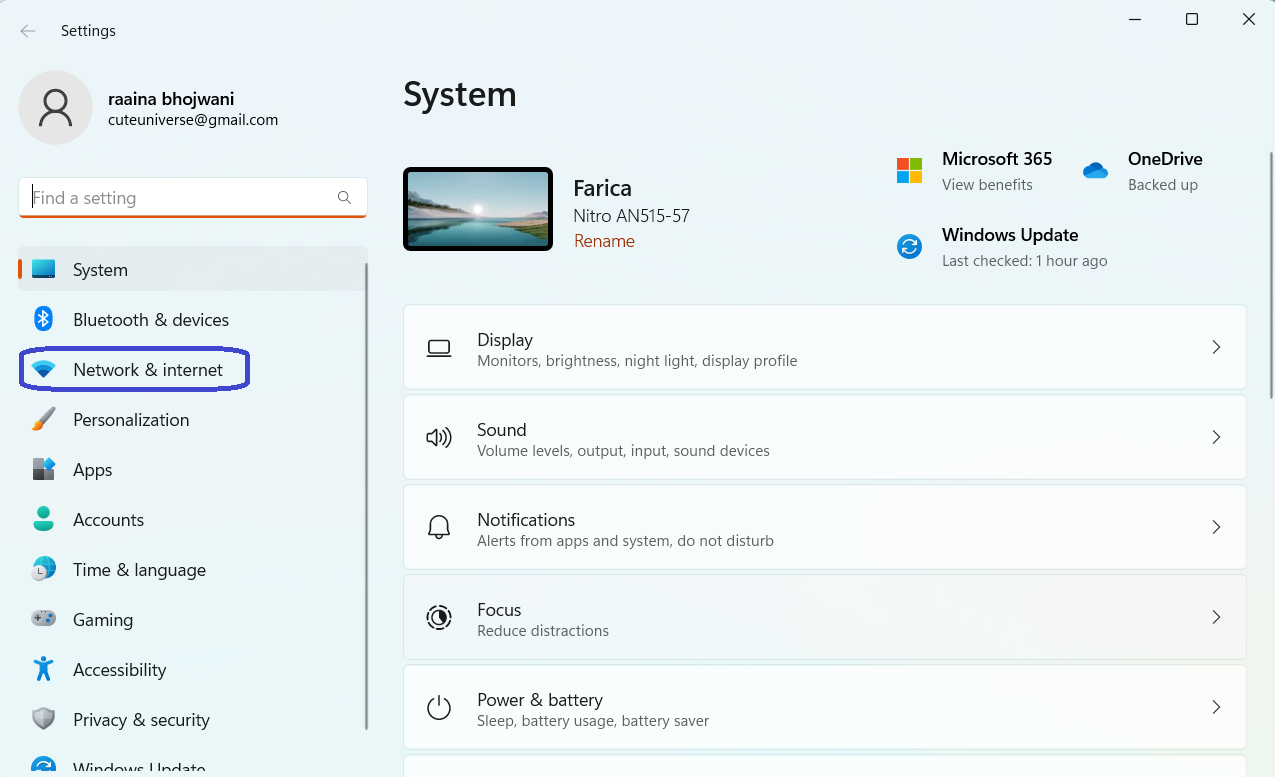The width and height of the screenshot is (1275, 777).
Task: Click the Personalization paintbrush icon
Action: tap(43, 420)
